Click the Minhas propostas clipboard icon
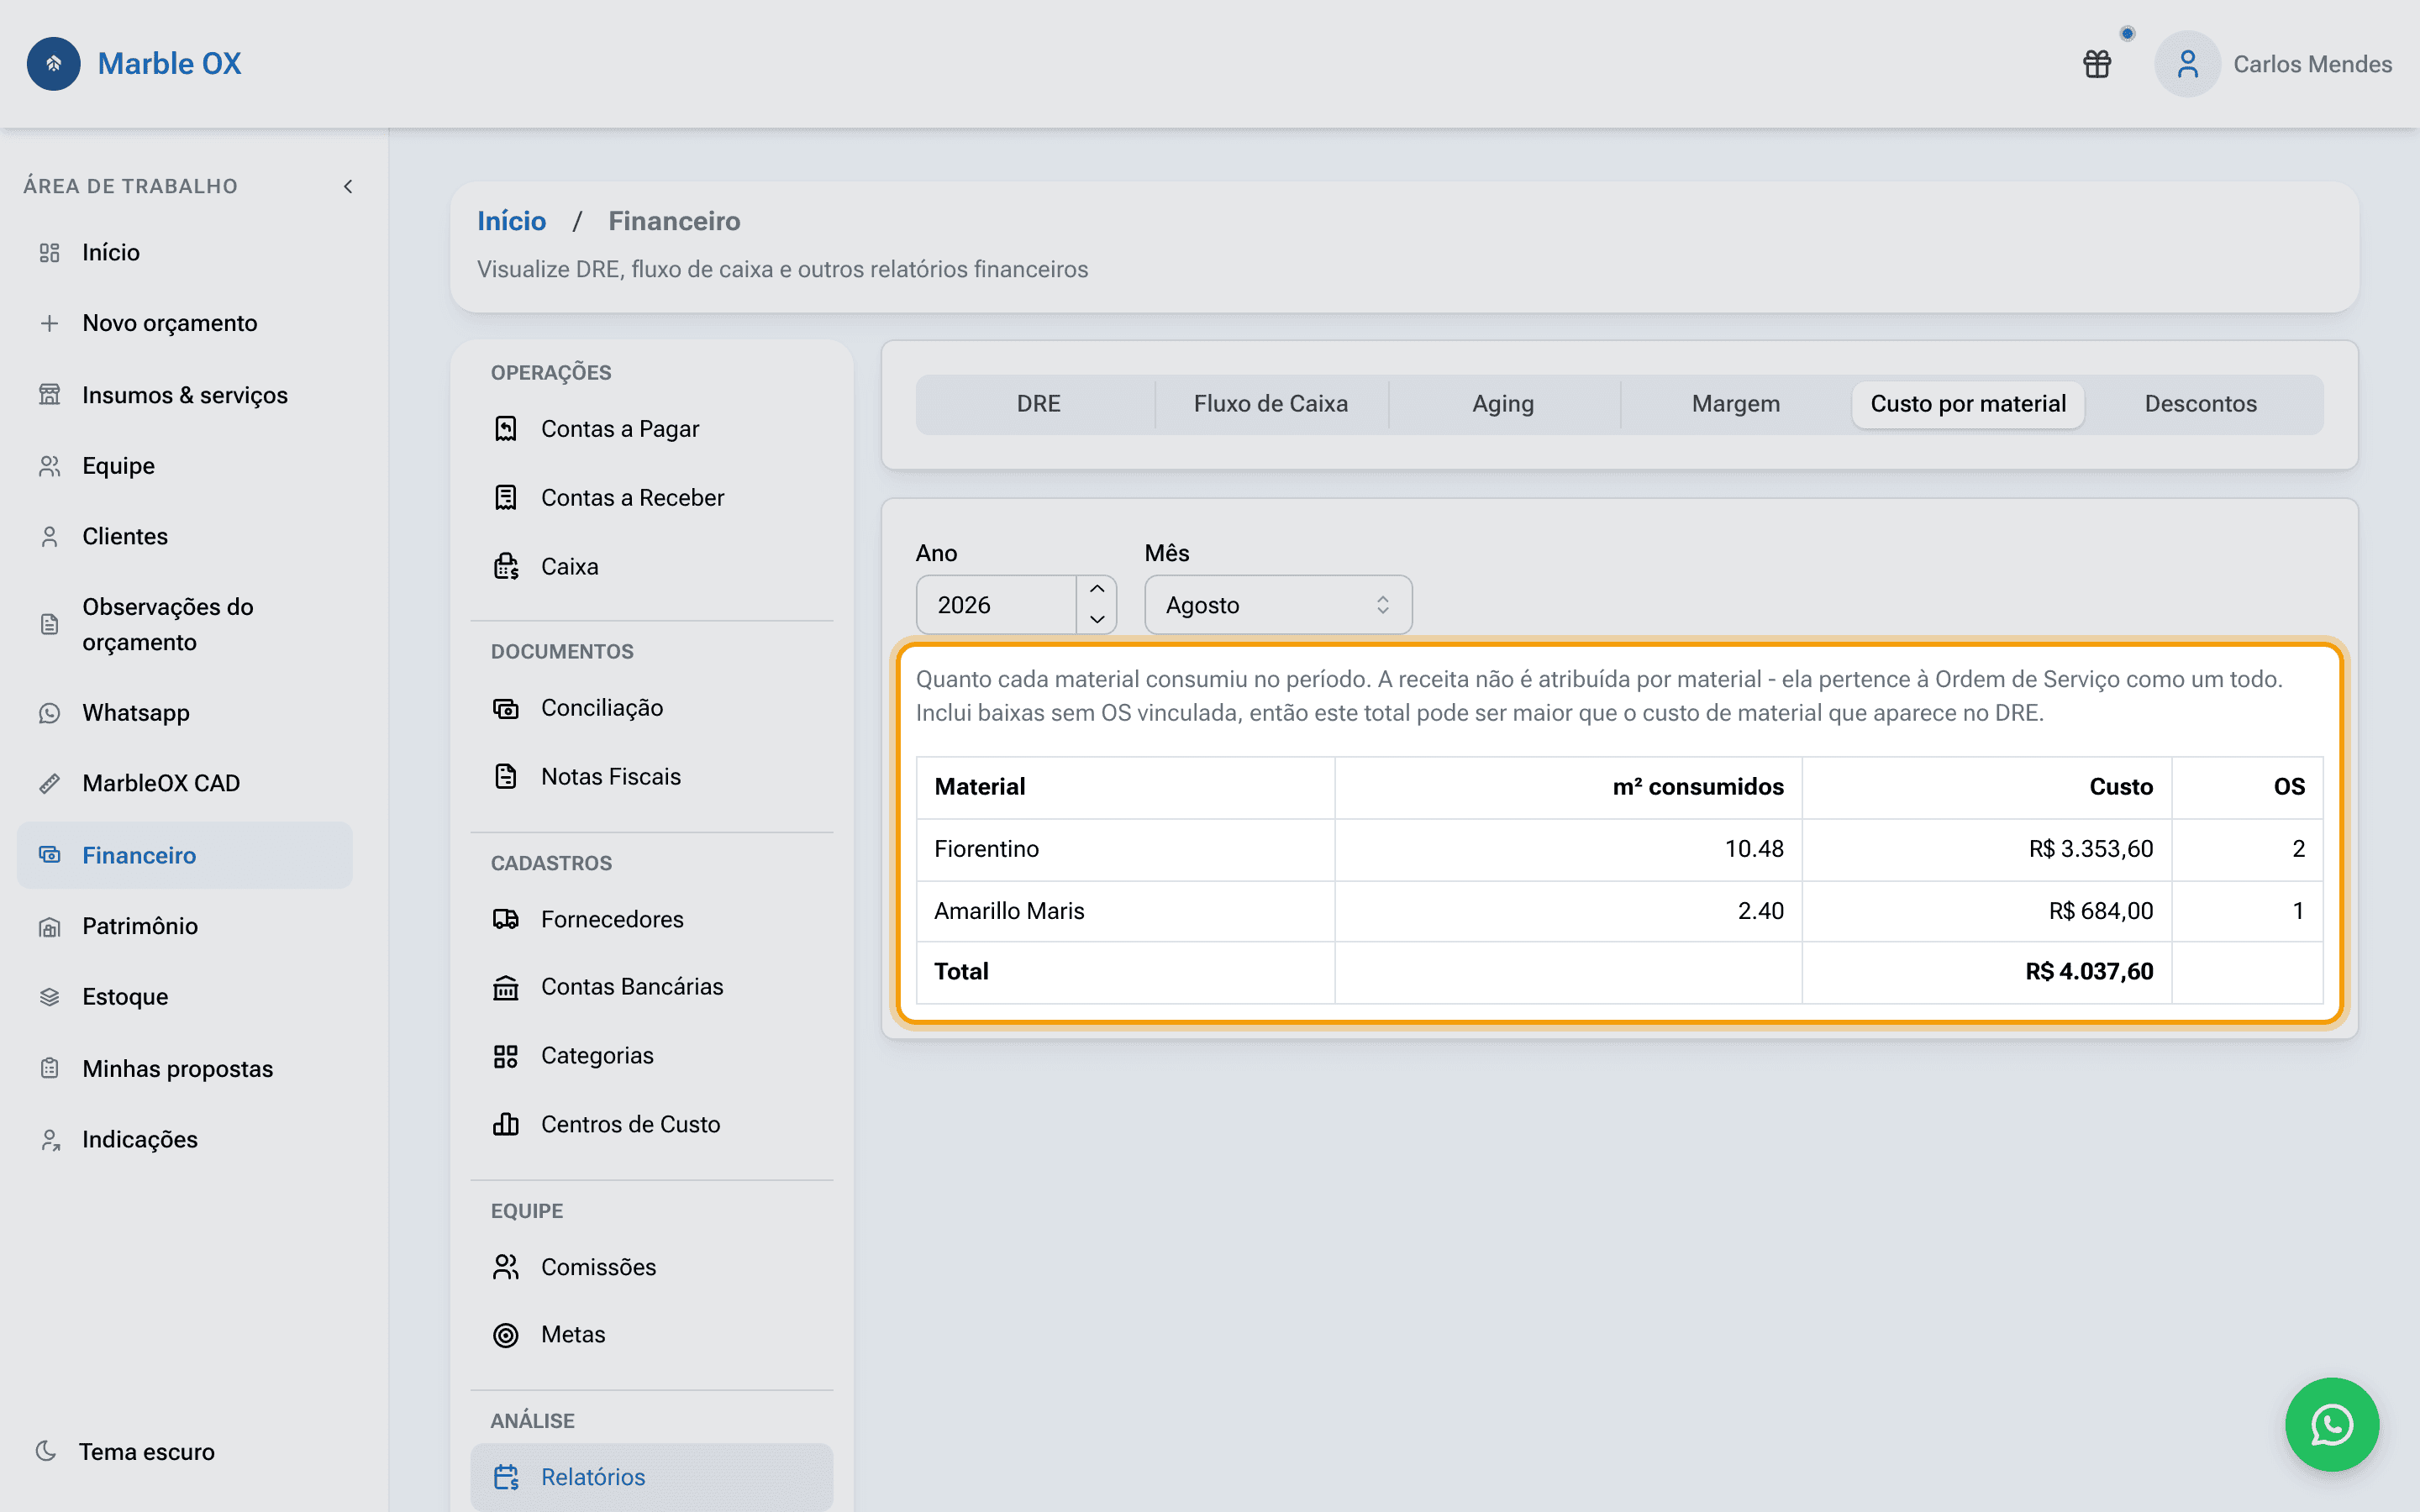Screen dimensions: 2420x1512 pos(49,1069)
